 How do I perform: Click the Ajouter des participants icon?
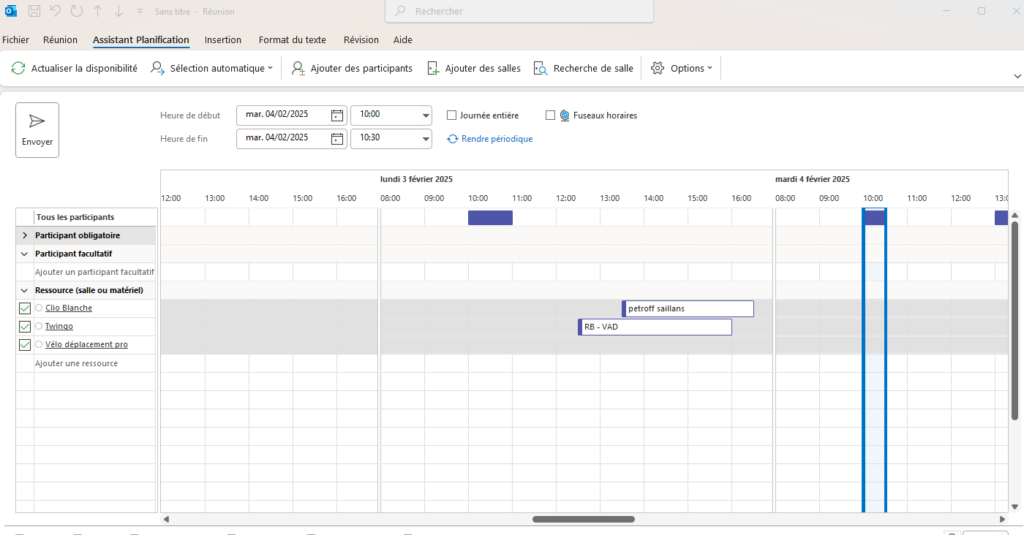tap(298, 68)
